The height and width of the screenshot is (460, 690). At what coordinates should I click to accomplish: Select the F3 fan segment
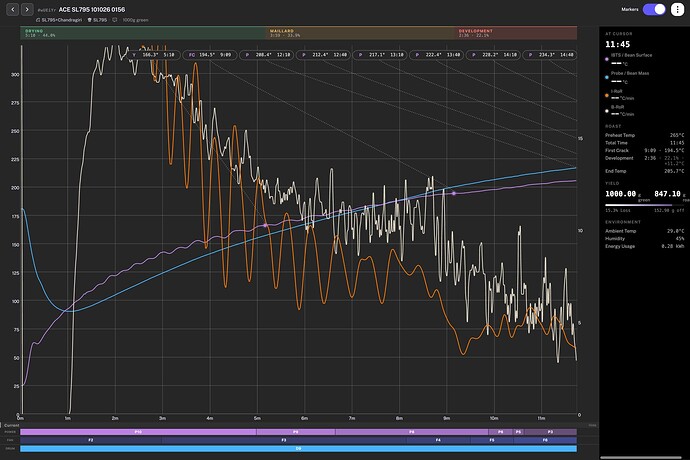[x=284, y=440]
